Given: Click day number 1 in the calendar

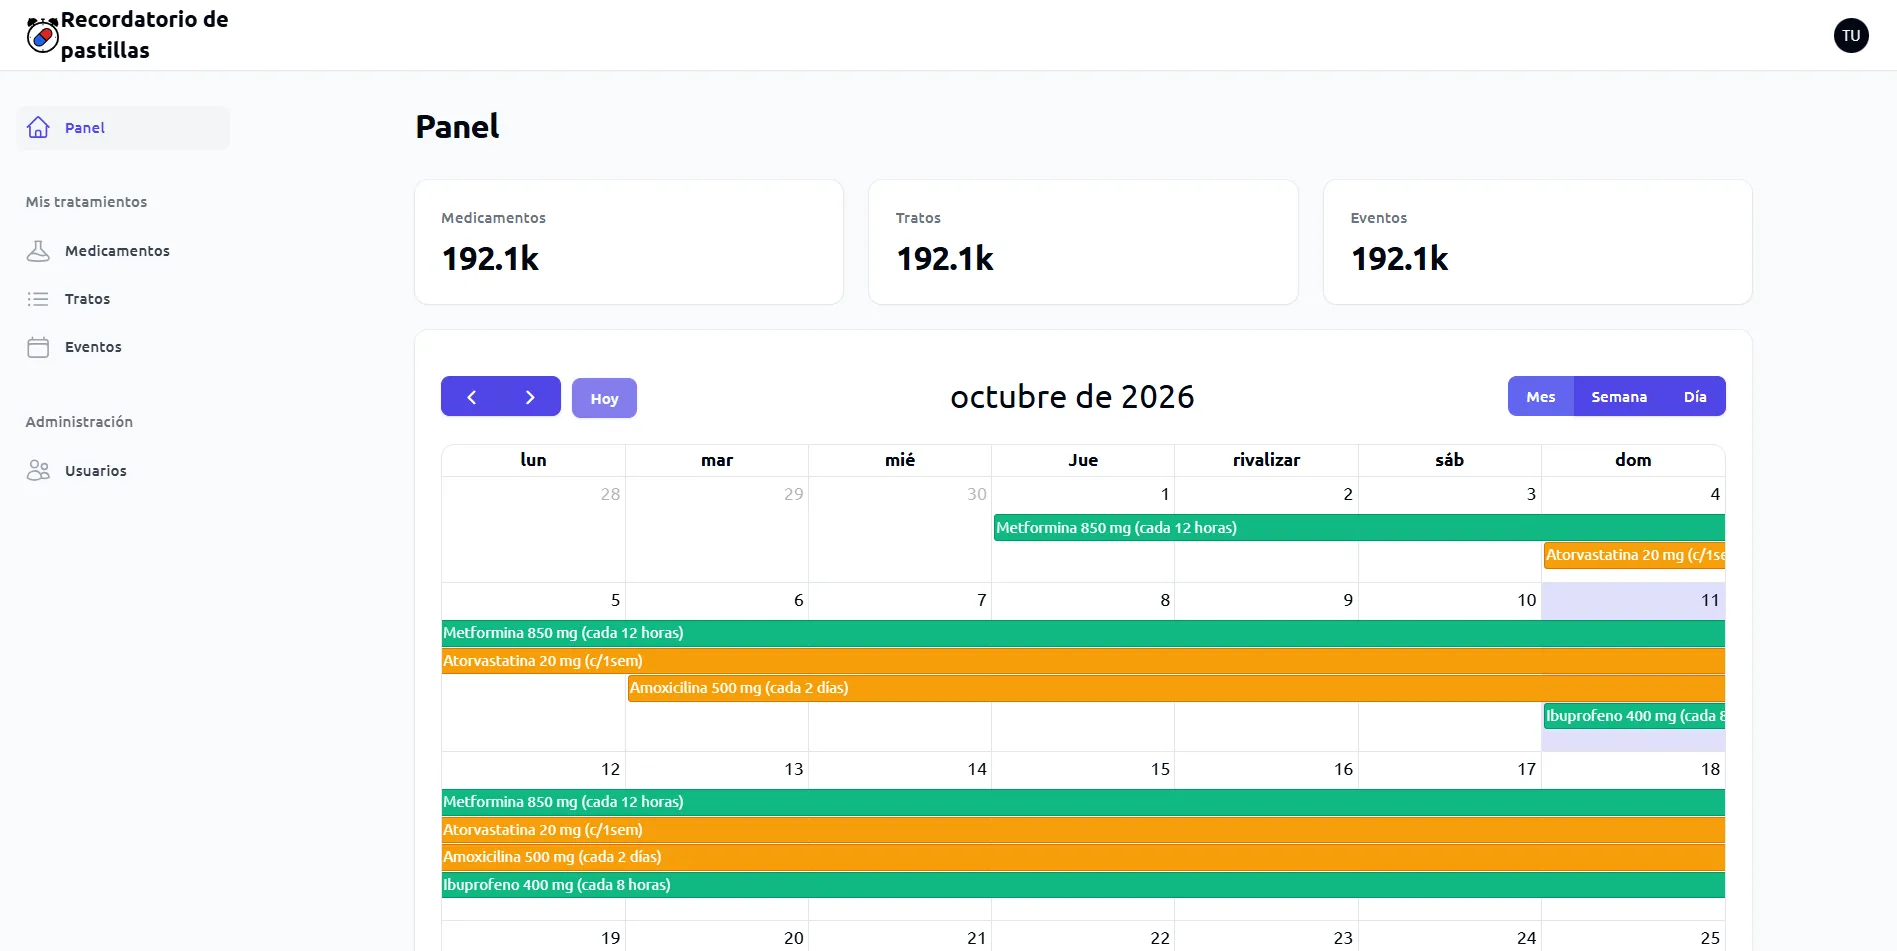Looking at the screenshot, I should coord(1165,494).
